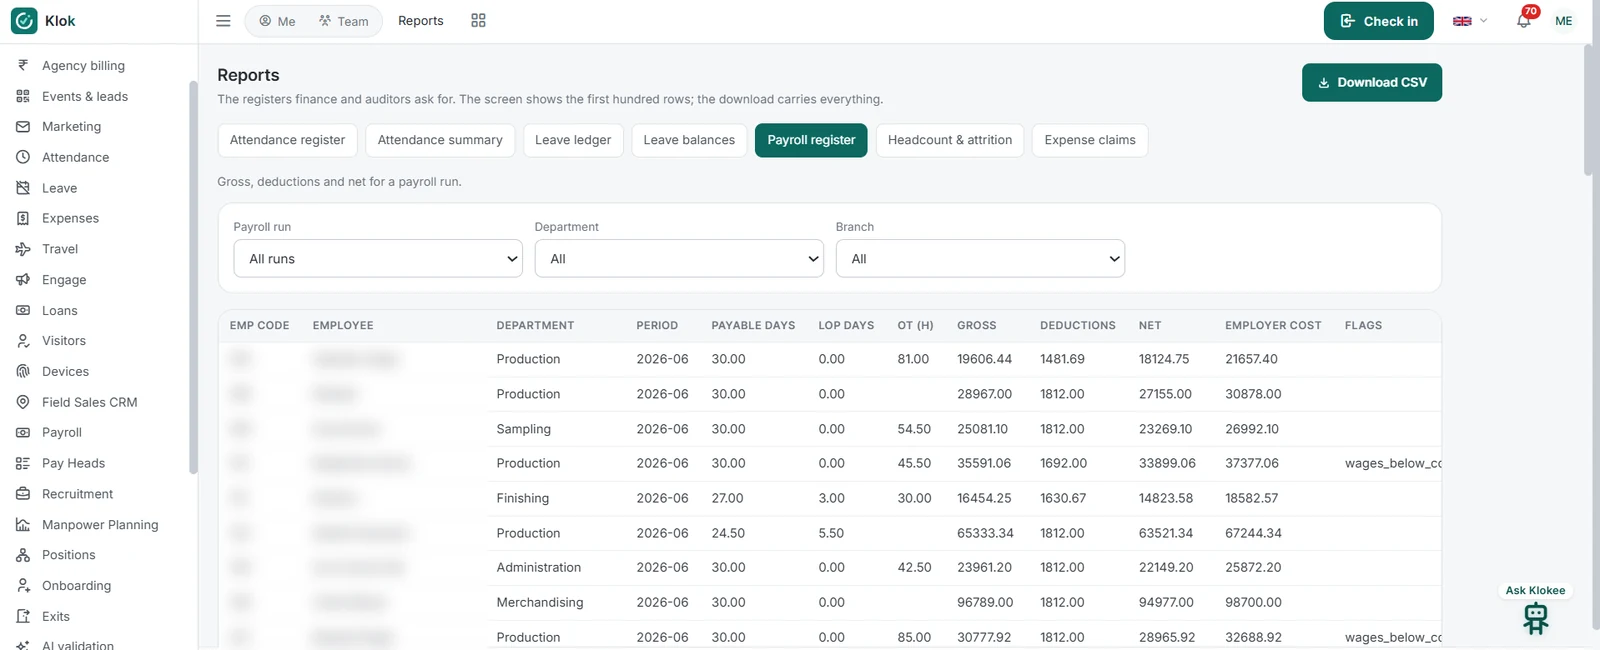Screen dimensions: 1600x650
Task: Click the EMPLOYER COST column header
Action: pos(1273,325)
